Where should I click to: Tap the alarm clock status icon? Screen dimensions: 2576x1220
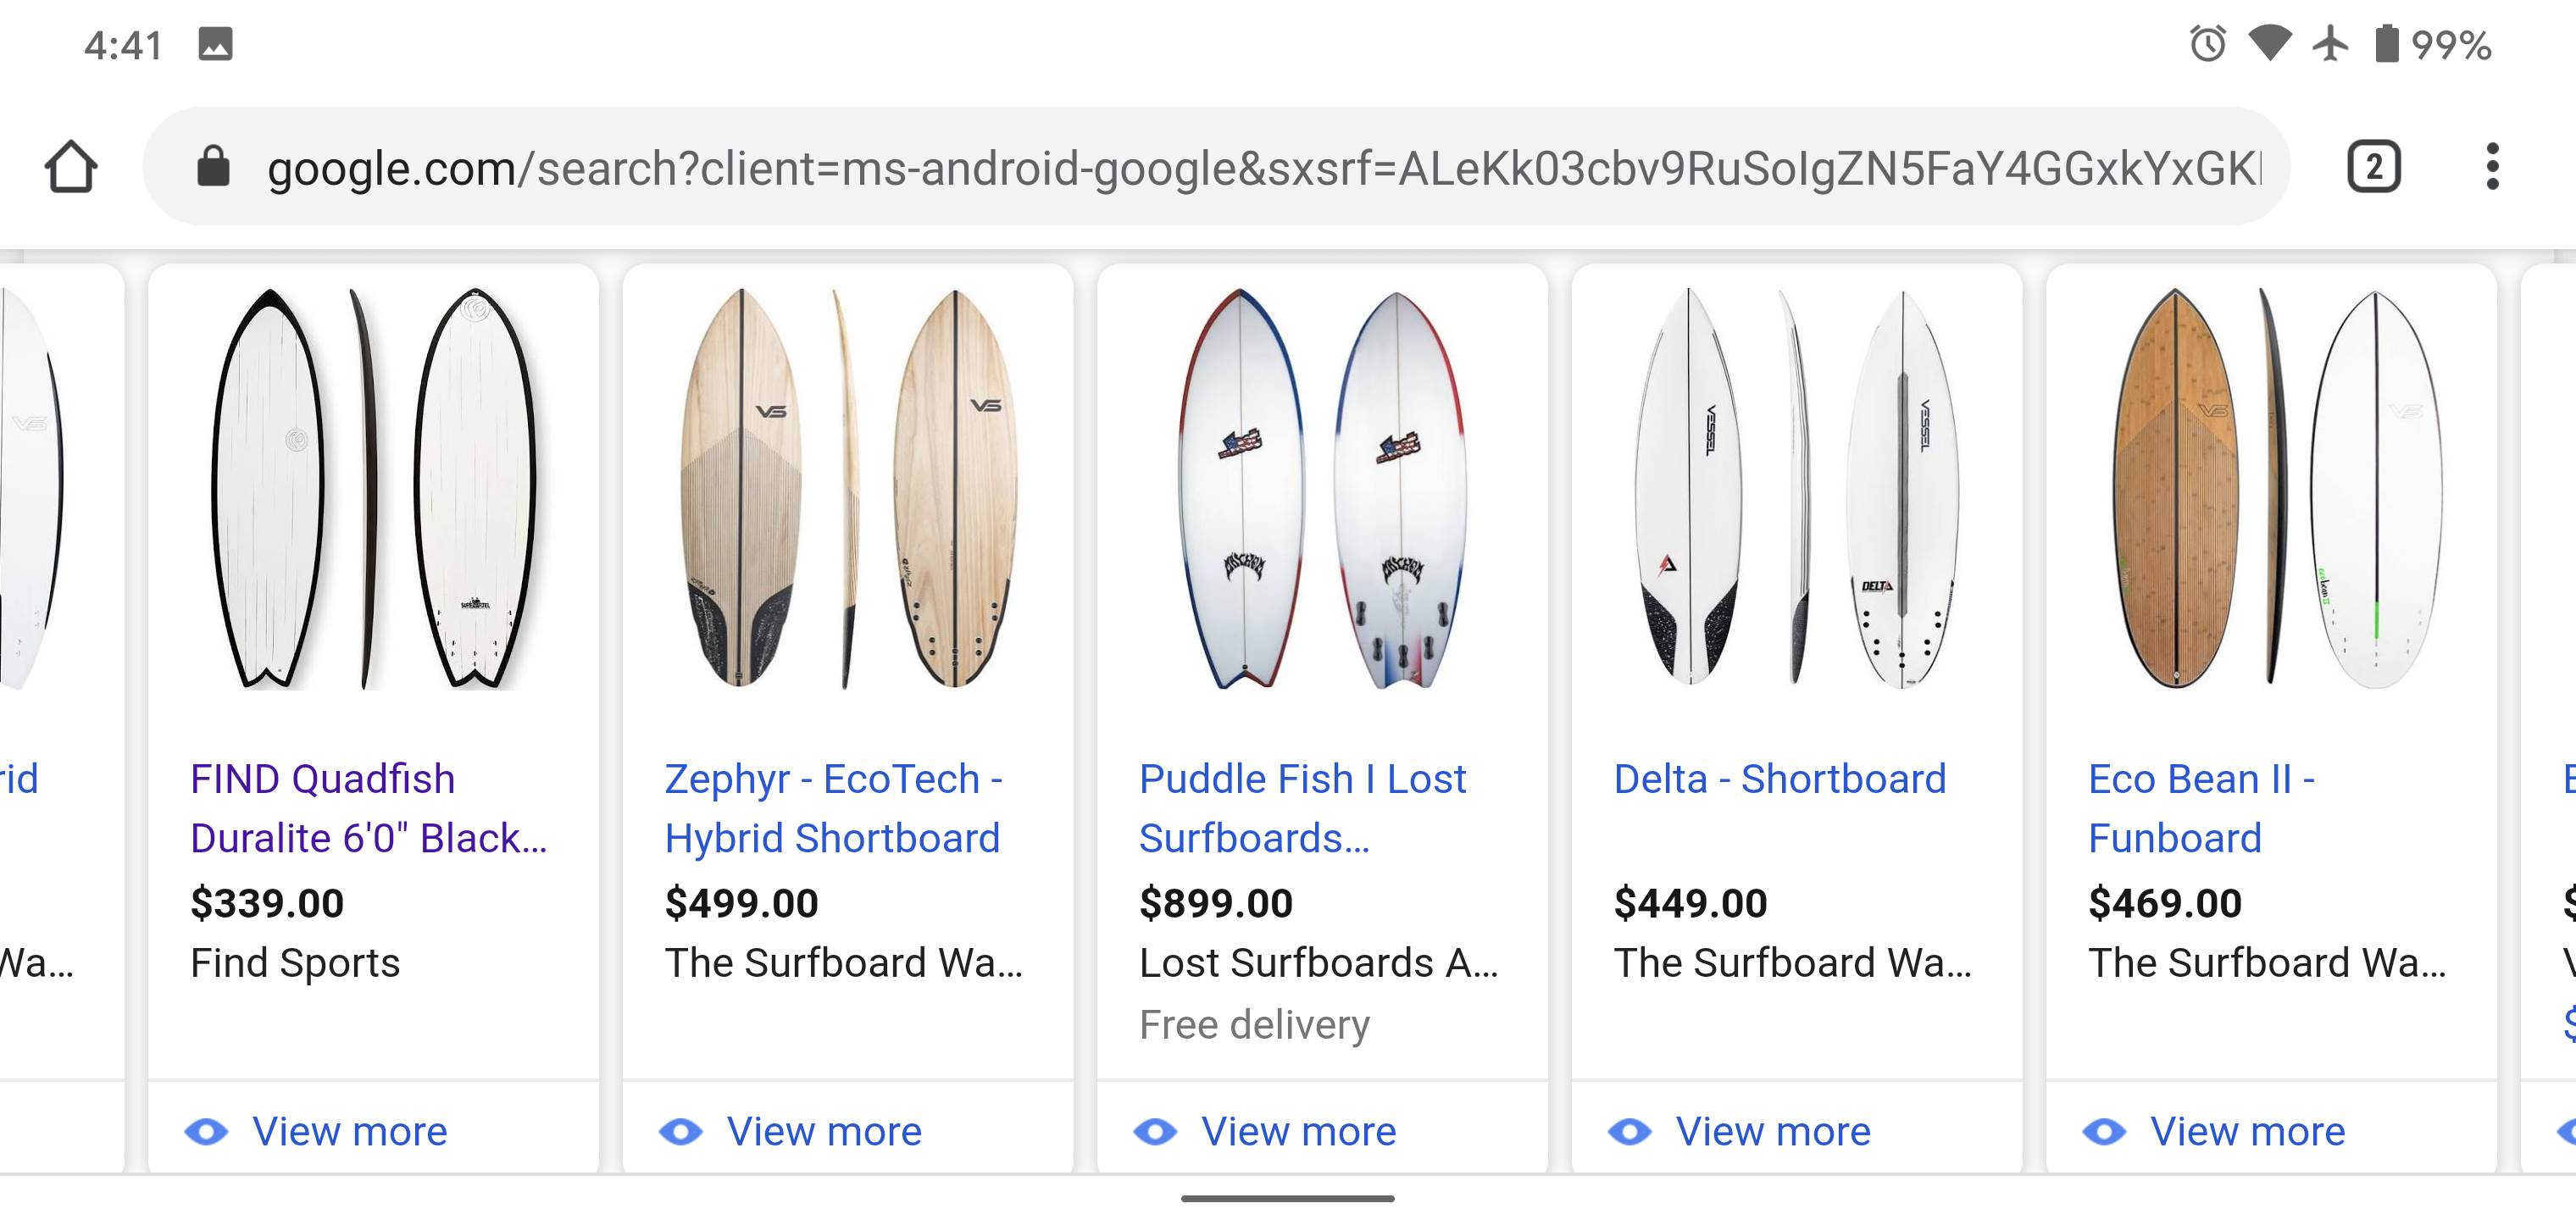pyautogui.click(x=2207, y=45)
